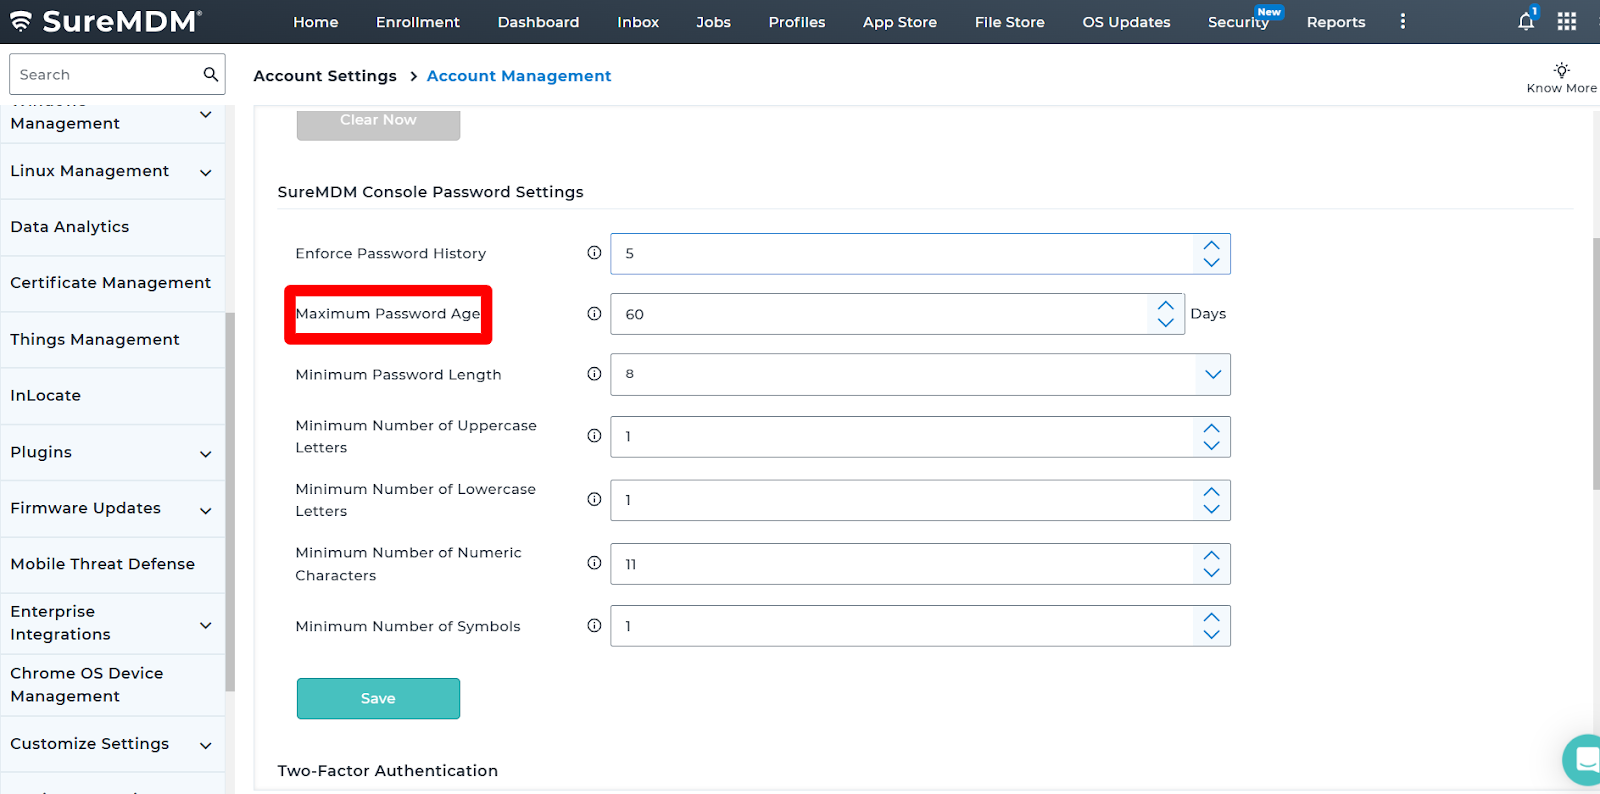Screen dimensions: 1600x794
Task: Open the Dashboard tab
Action: [538, 22]
